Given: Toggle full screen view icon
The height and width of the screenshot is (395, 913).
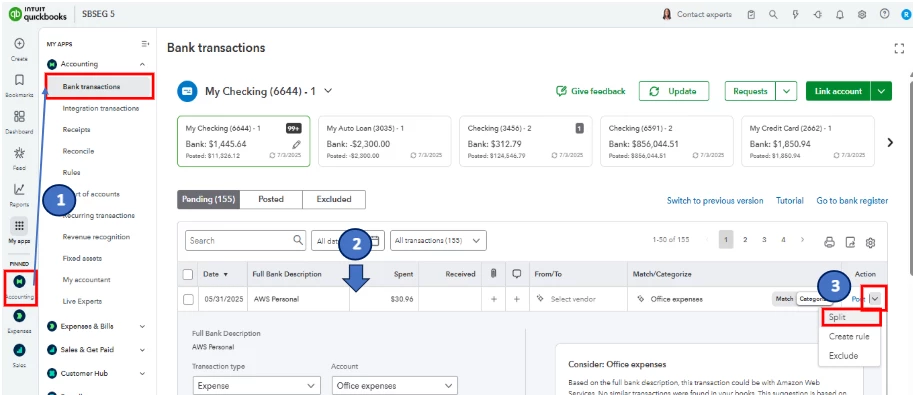Looking at the screenshot, I should pos(899,49).
